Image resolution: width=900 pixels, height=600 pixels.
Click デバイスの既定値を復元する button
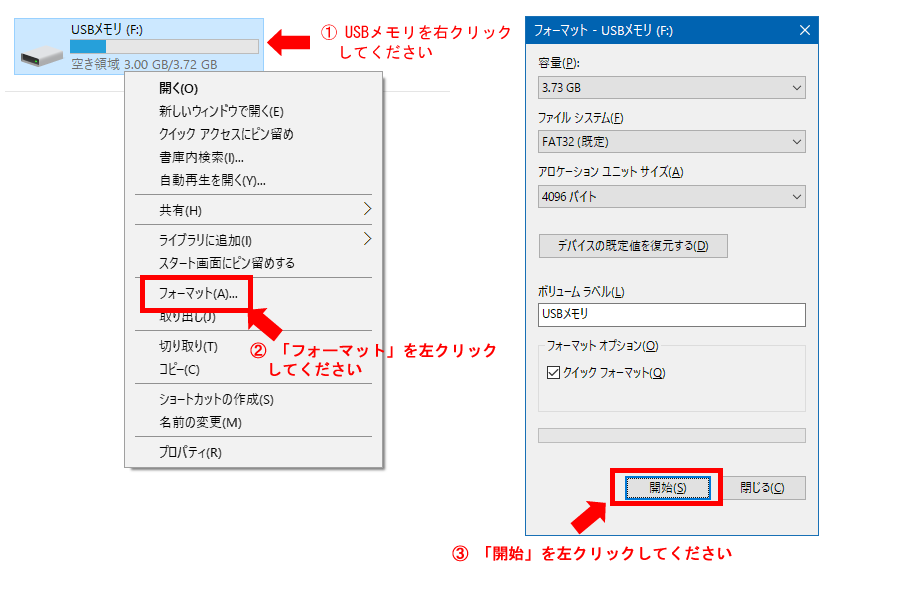[x=633, y=246]
